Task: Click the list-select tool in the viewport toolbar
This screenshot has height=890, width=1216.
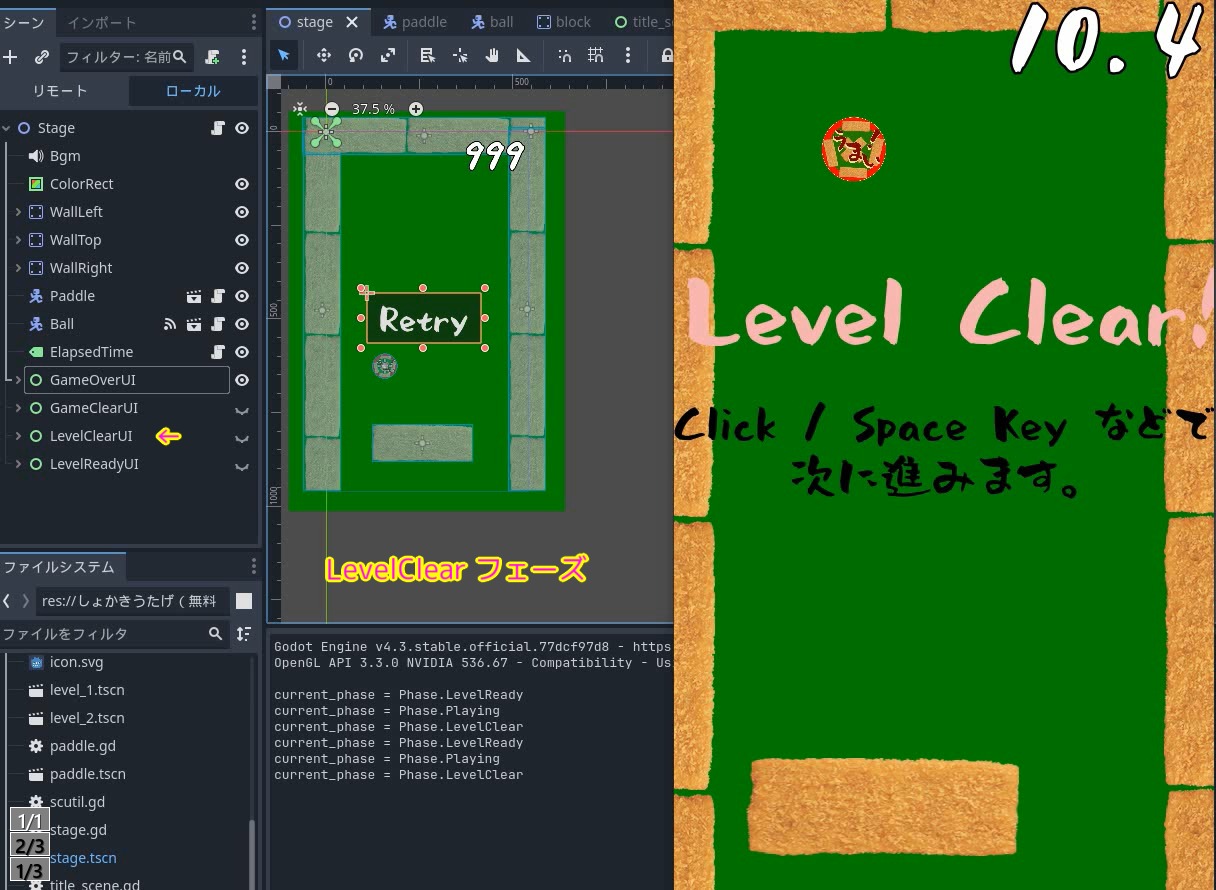Action: click(x=428, y=55)
